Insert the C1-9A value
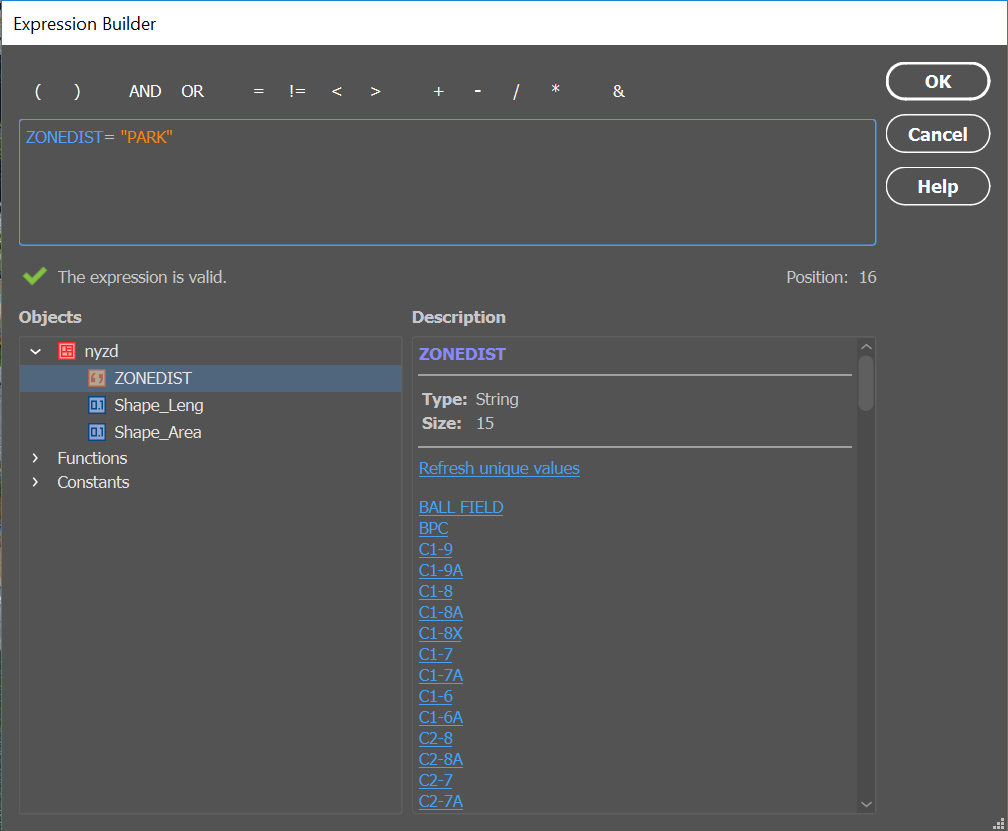The height and width of the screenshot is (831, 1008). (440, 571)
